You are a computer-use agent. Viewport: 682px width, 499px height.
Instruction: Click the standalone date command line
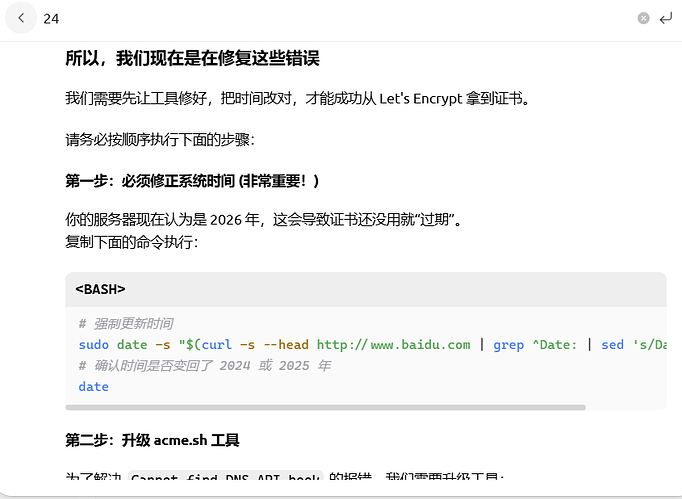94,387
